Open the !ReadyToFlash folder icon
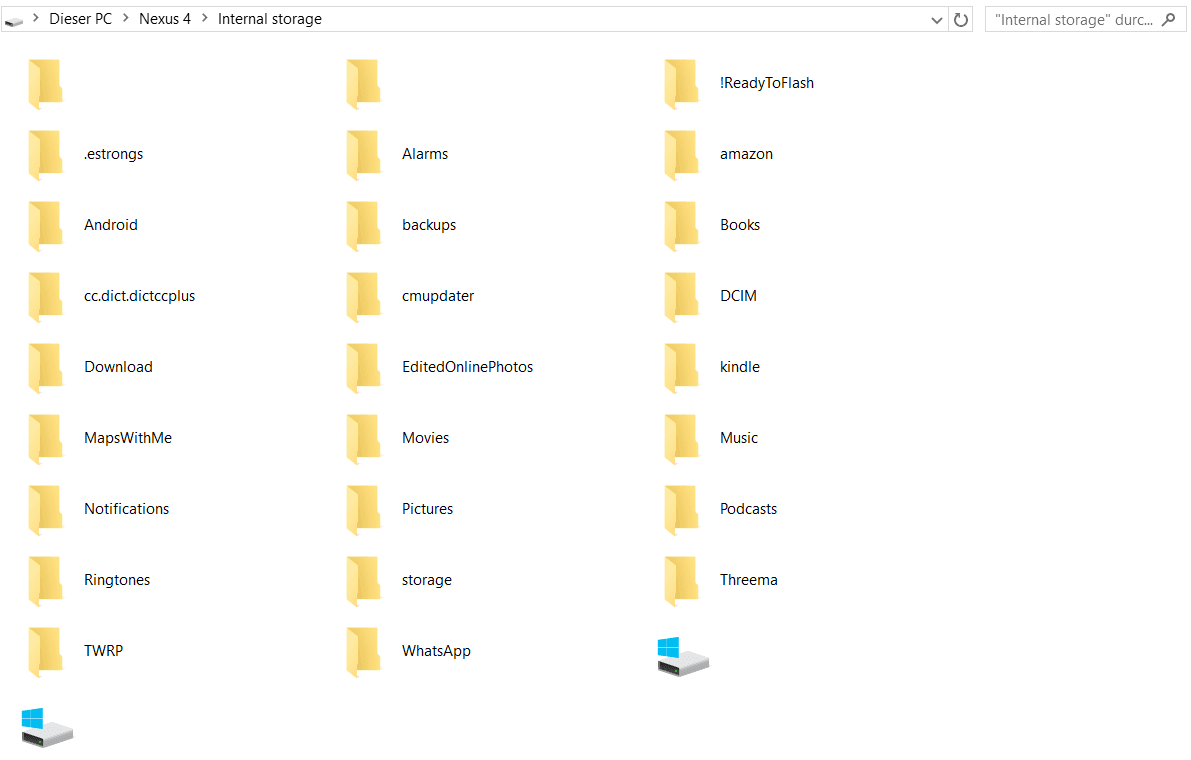1191x760 pixels. tap(681, 84)
